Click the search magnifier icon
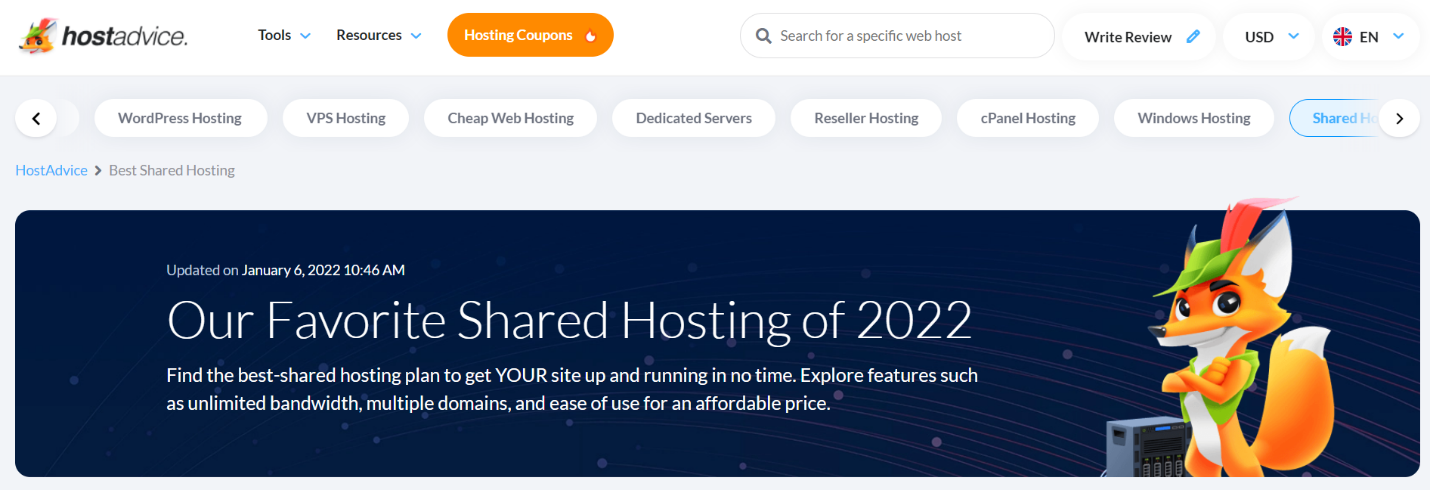Image resolution: width=1430 pixels, height=490 pixels. point(763,36)
